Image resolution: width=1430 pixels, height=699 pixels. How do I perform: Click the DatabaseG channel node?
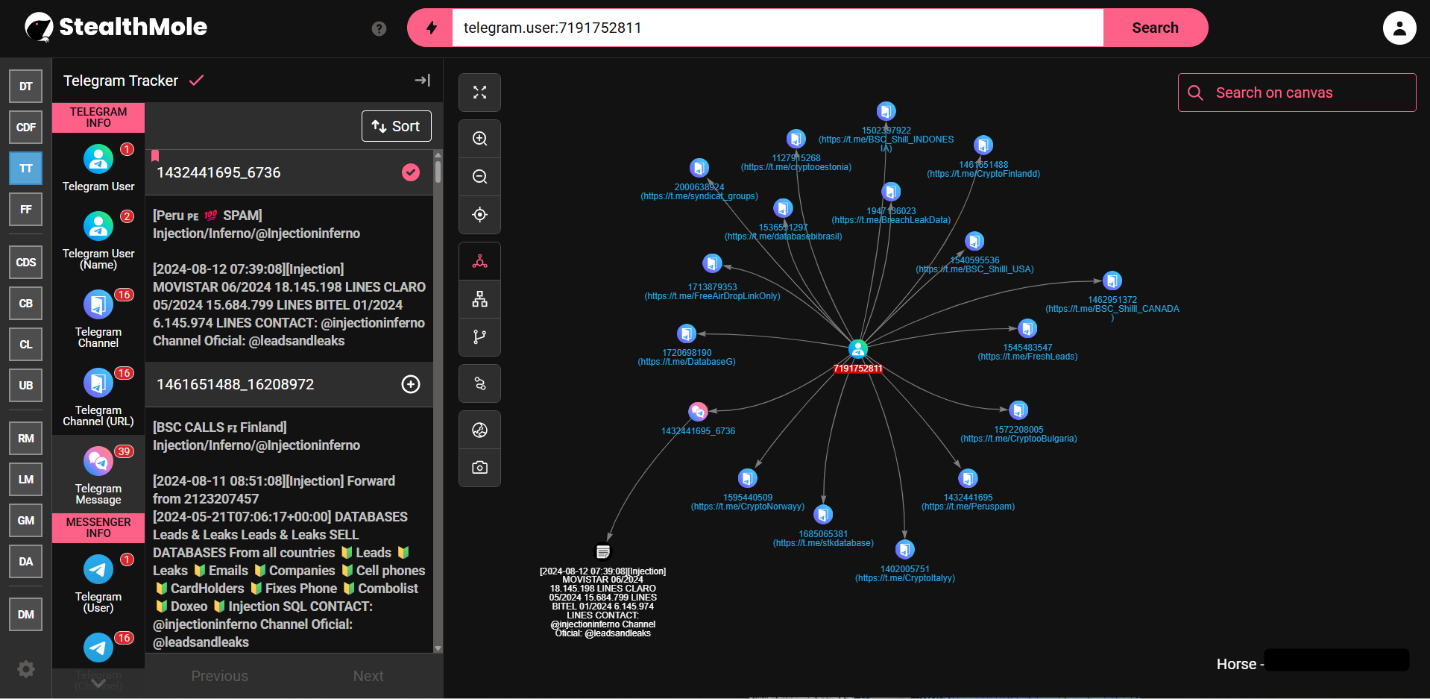[x=686, y=334]
